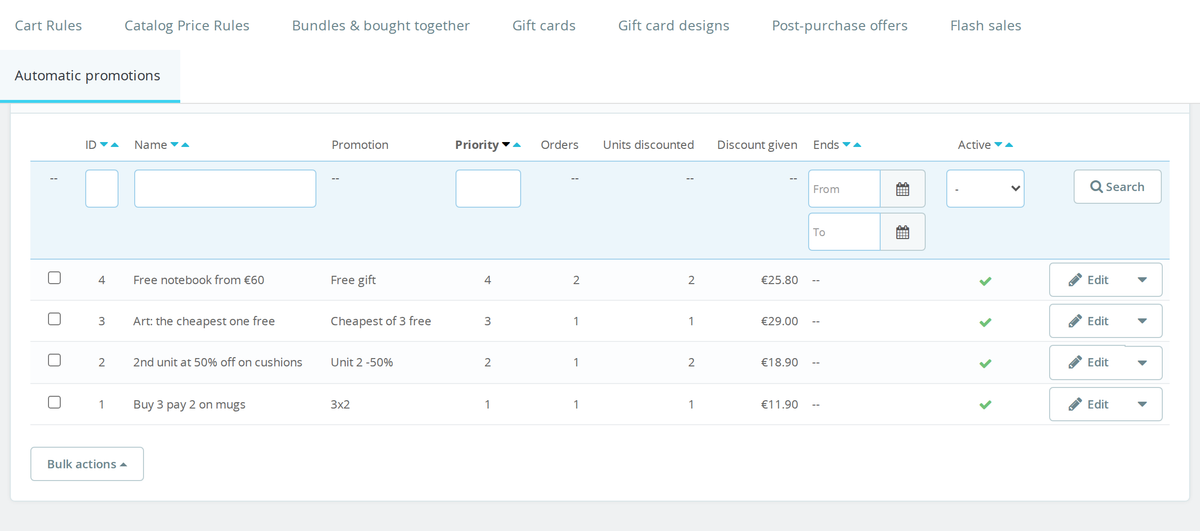Click 'Cheapest of 3 free' cell
Viewport: 1200px width, 531px height.
381,321
